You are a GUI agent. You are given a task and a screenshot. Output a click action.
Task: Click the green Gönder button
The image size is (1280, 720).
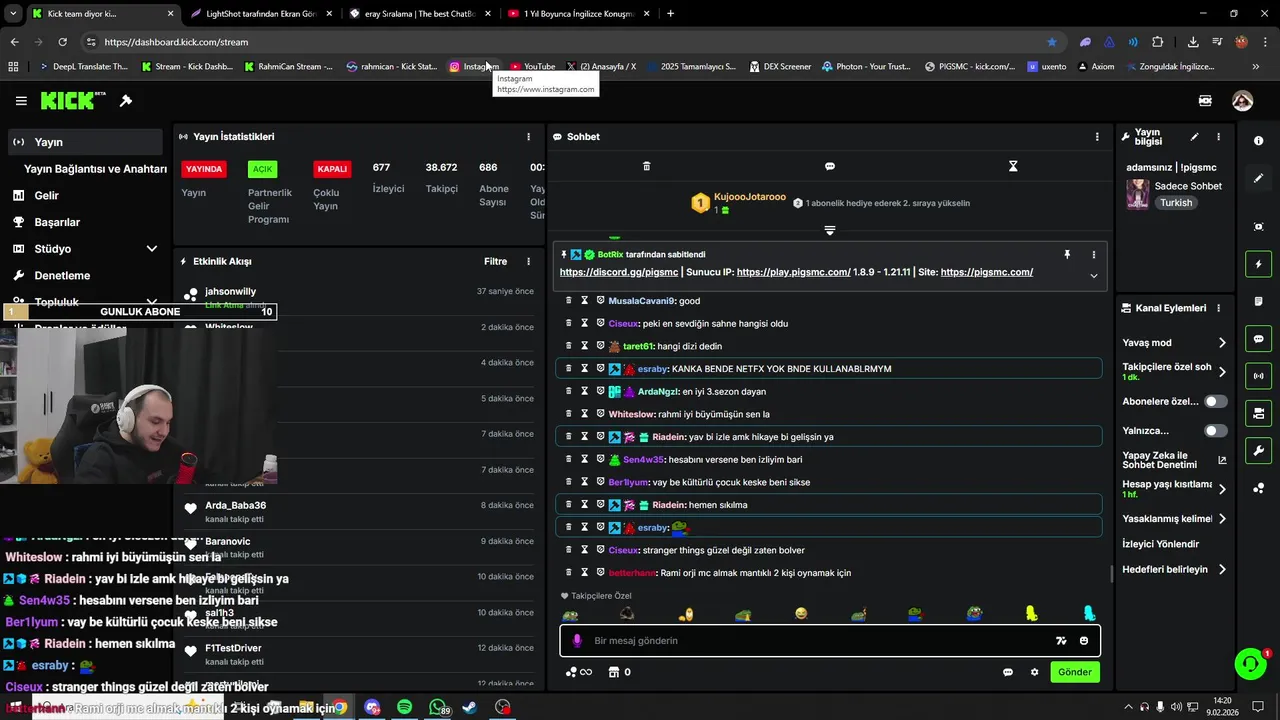pos(1075,672)
